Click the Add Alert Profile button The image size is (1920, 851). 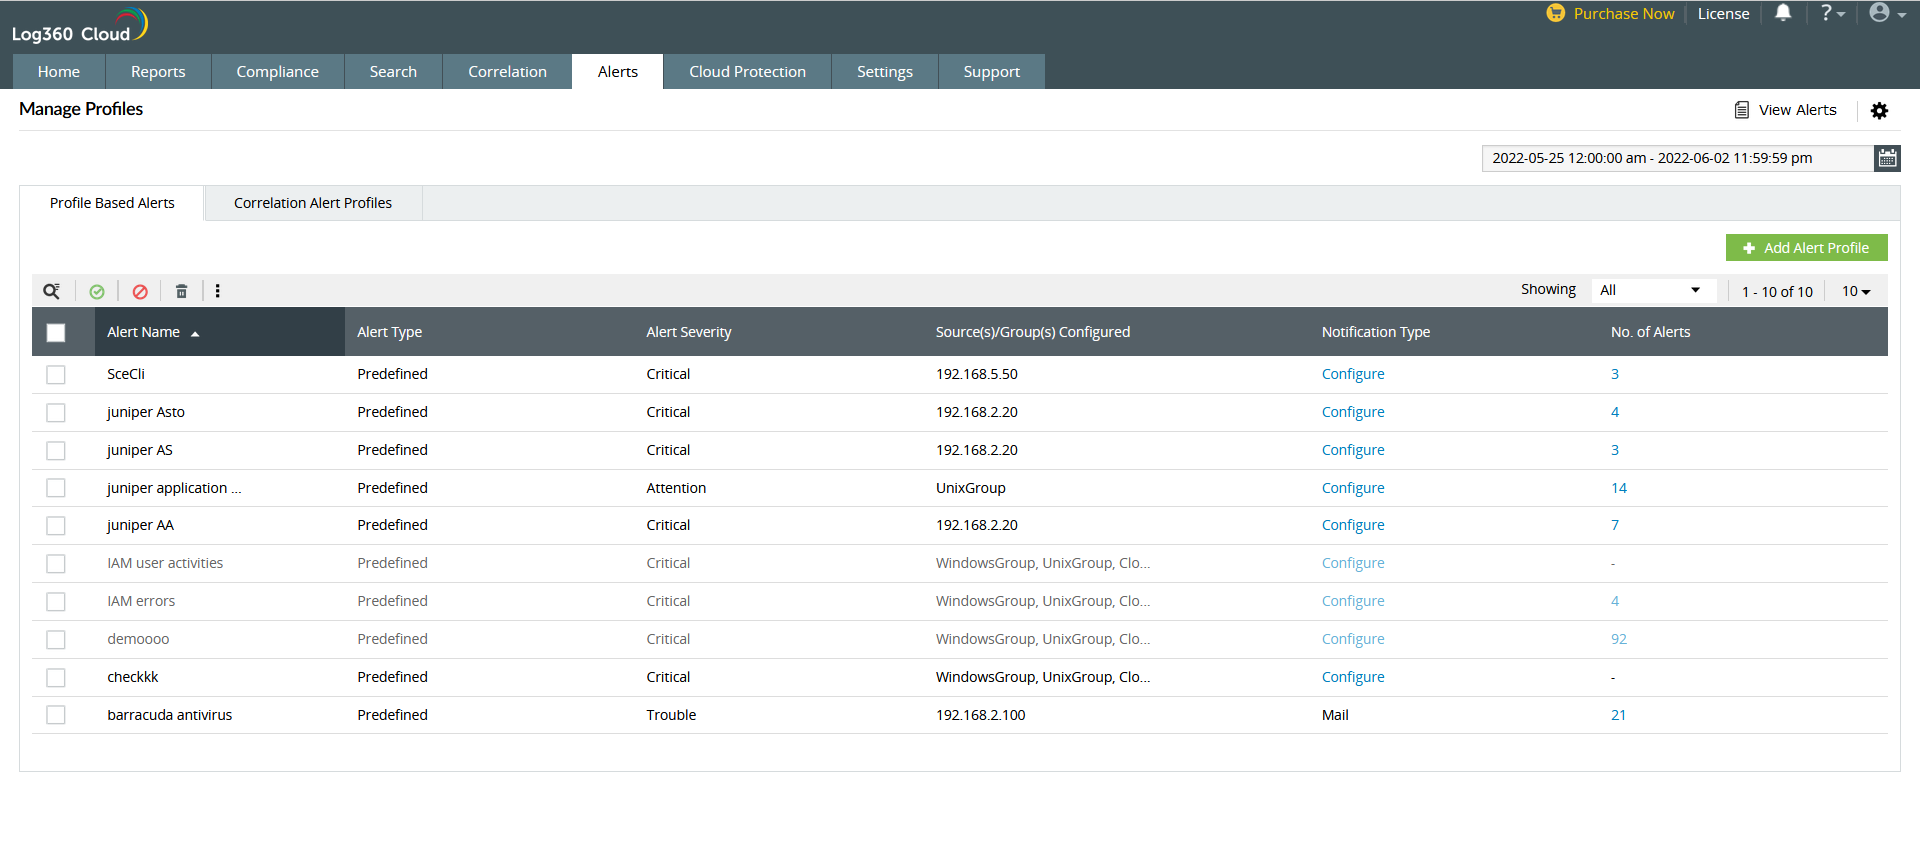coord(1806,248)
